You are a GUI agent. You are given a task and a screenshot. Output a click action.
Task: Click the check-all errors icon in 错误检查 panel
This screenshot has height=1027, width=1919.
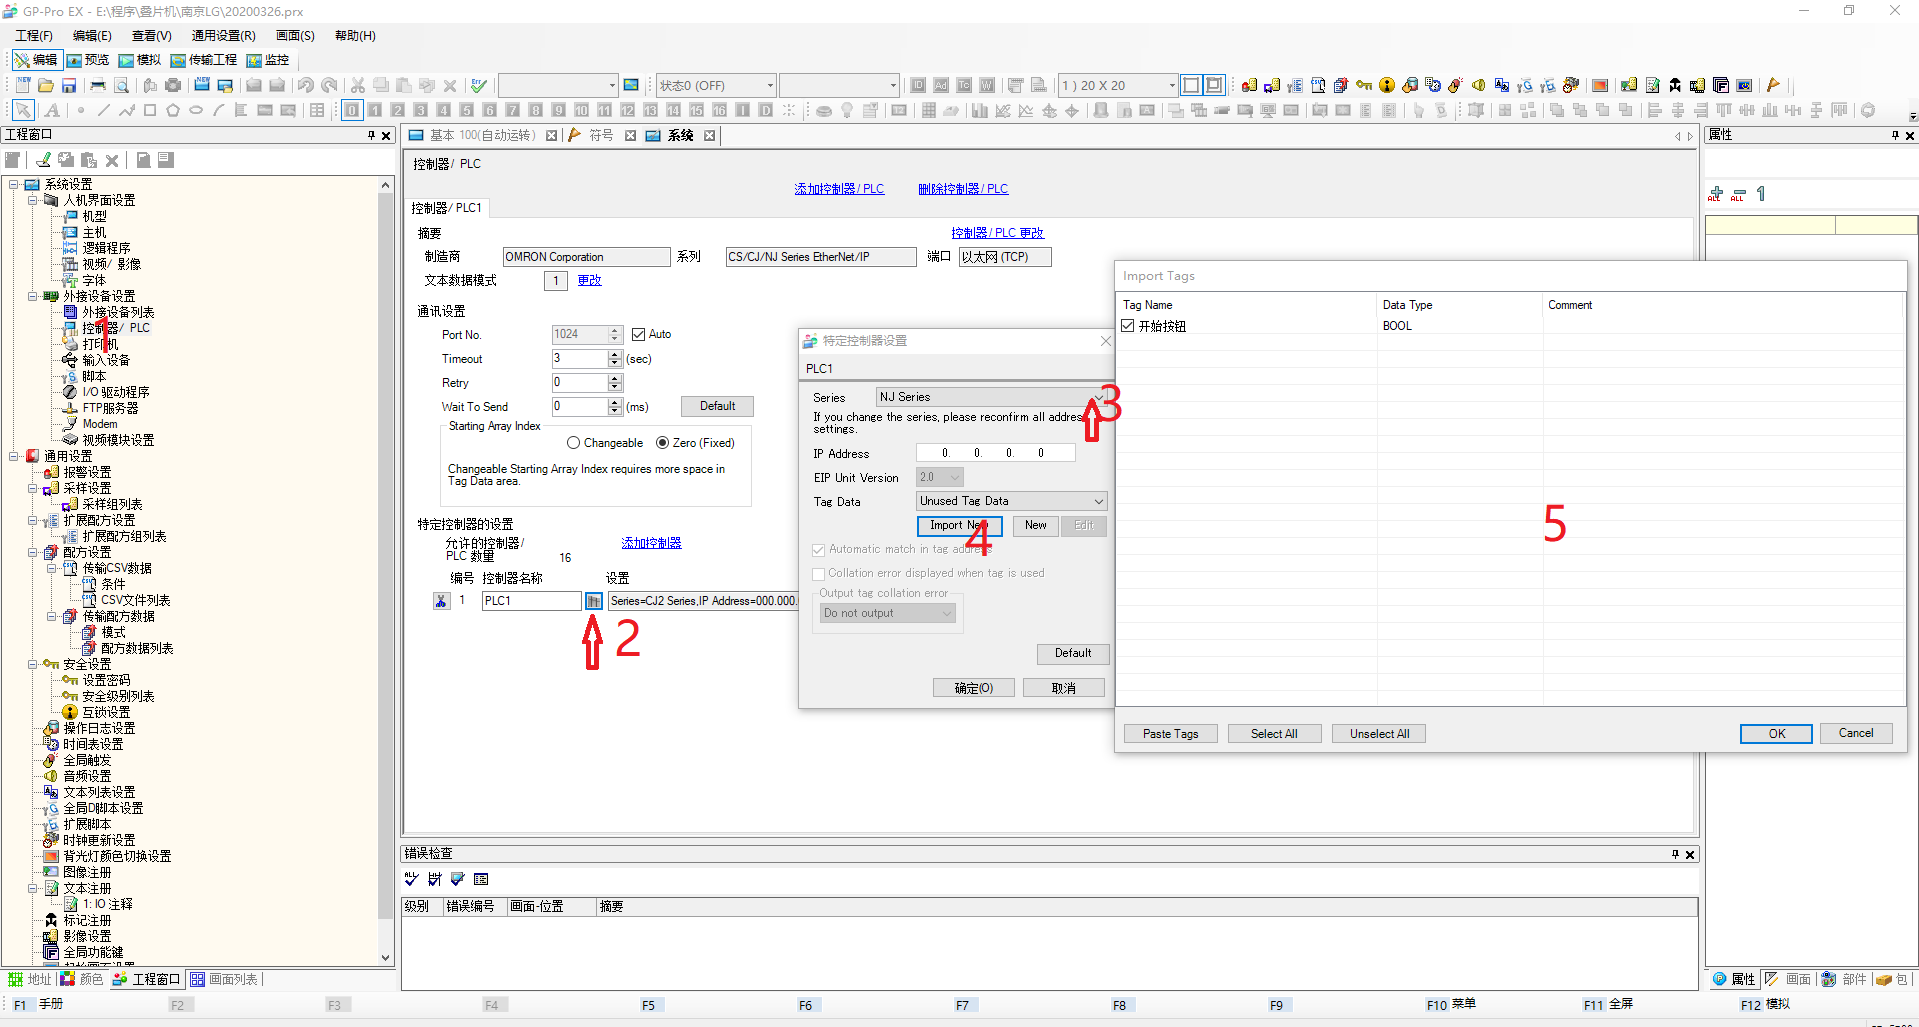point(411,879)
